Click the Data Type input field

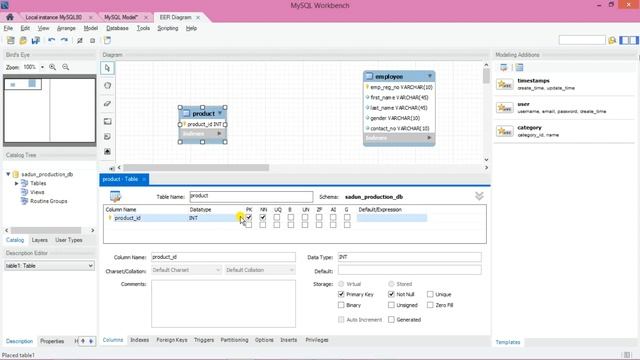409,257
